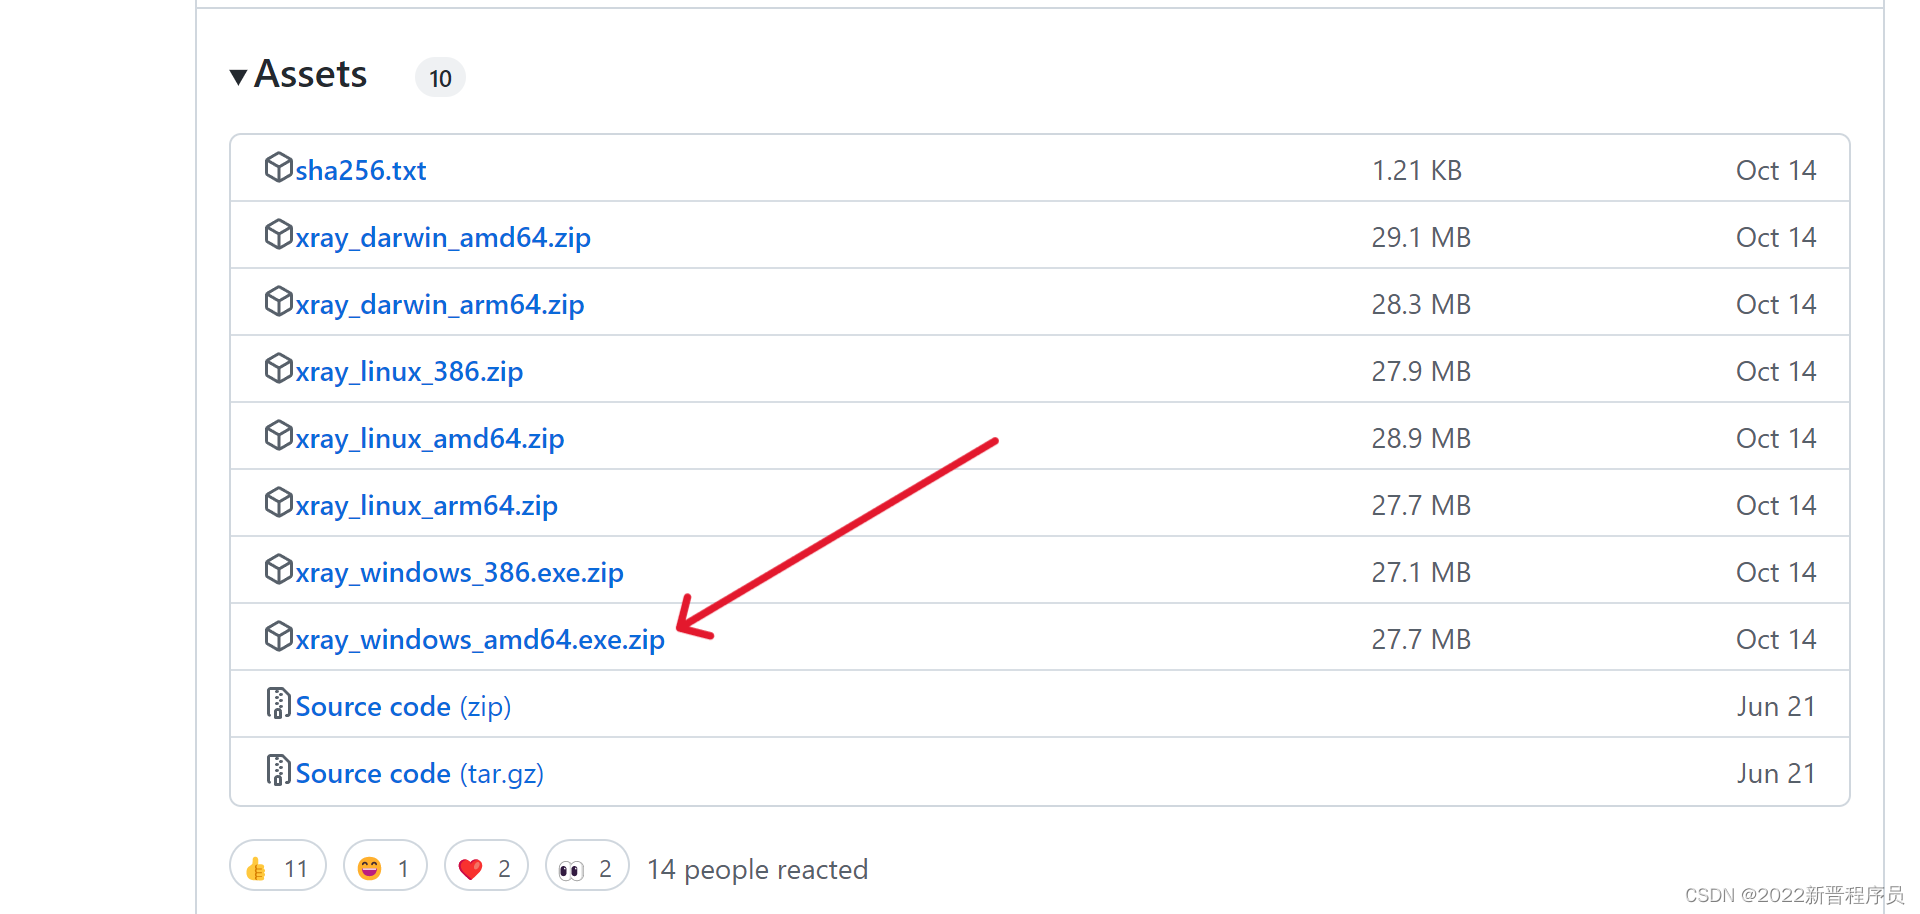
Task: Click the 28.9 MB size value
Action: 1421,439
